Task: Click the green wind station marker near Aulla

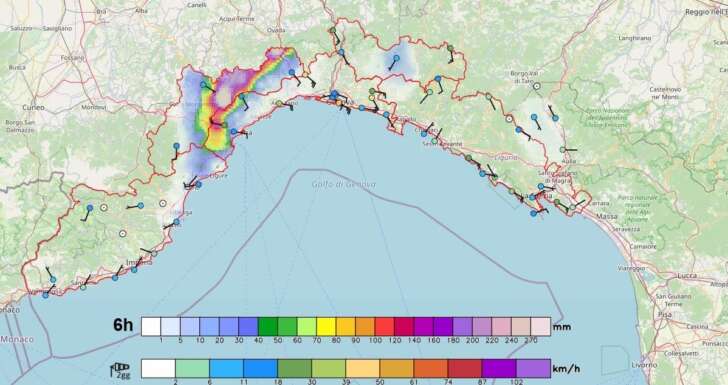Action: [x=563, y=150]
